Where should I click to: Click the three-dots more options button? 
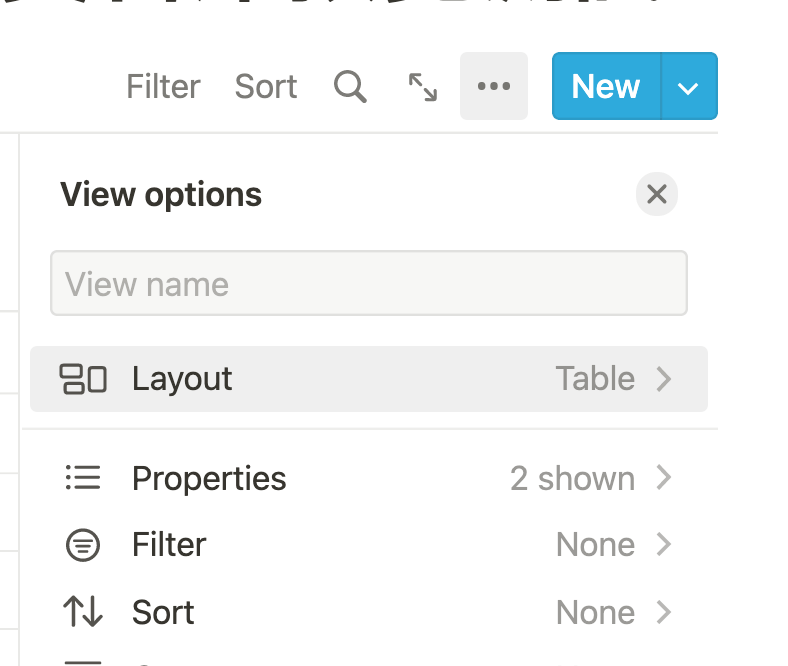pos(494,86)
